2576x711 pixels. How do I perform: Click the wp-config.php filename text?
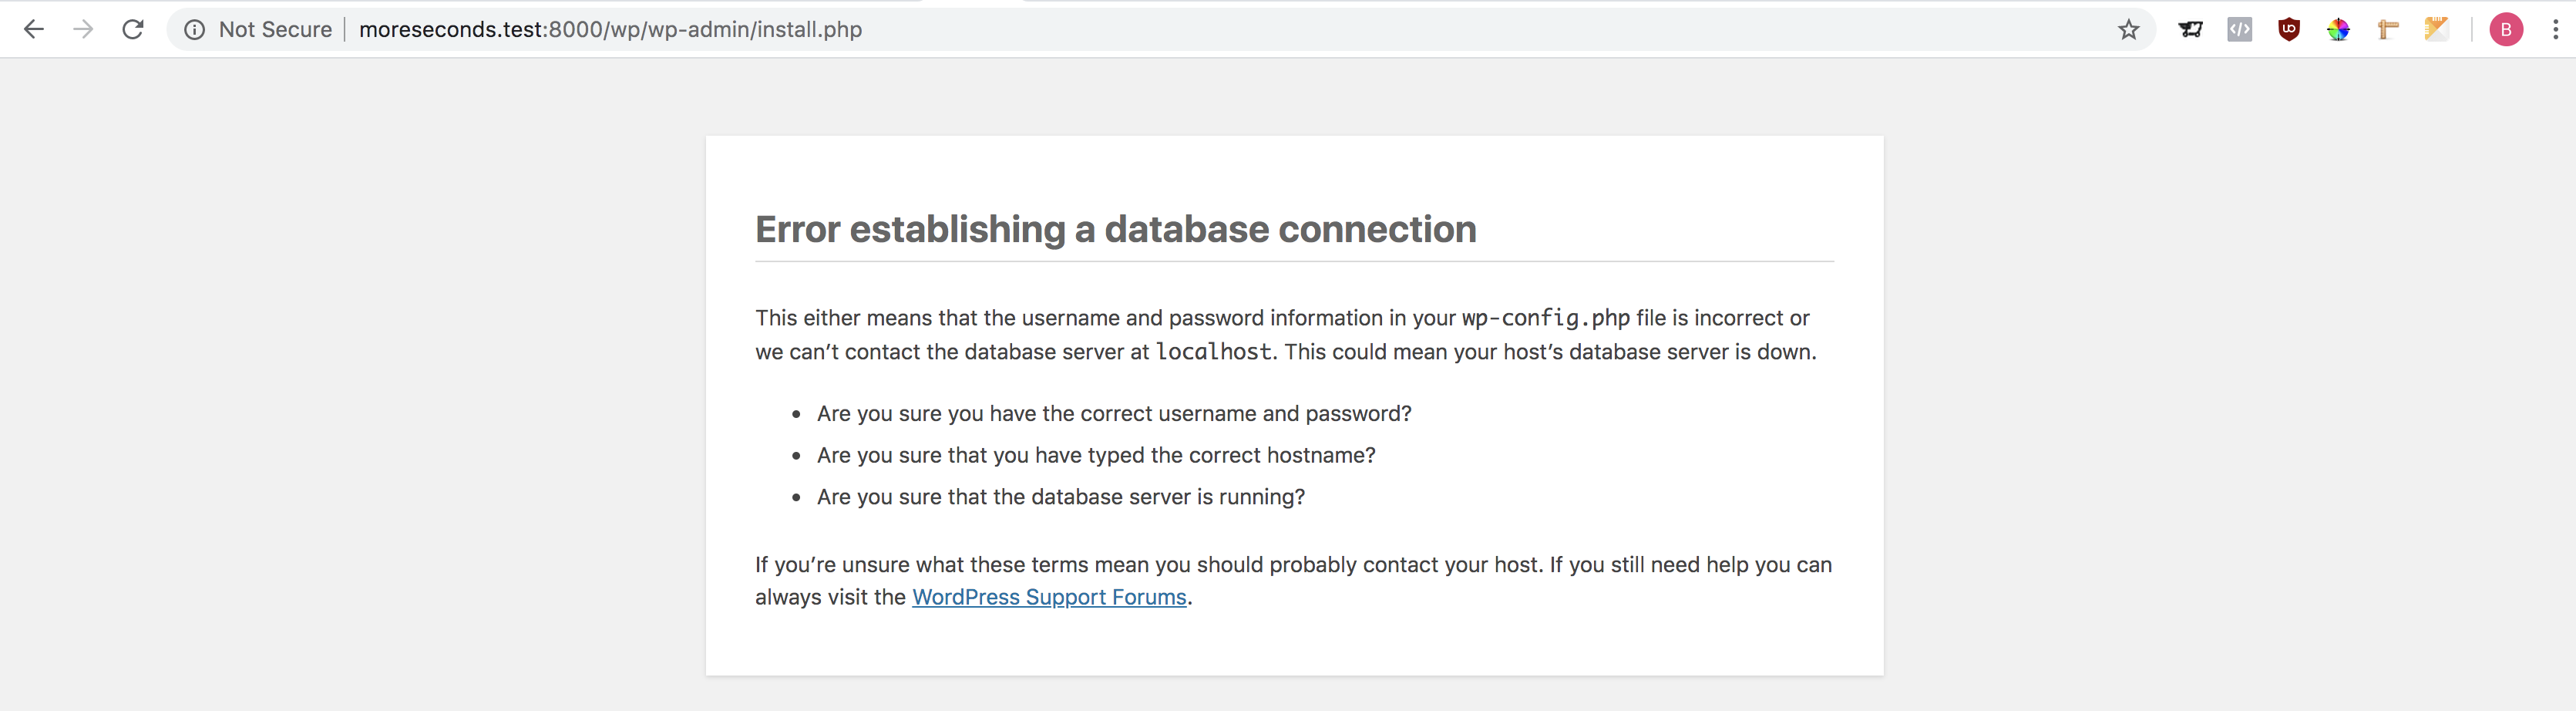(1545, 318)
